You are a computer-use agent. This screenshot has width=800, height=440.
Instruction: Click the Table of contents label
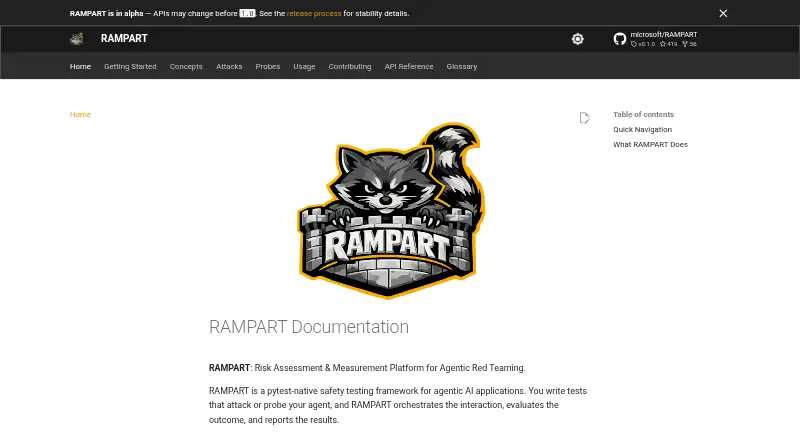[x=643, y=114]
